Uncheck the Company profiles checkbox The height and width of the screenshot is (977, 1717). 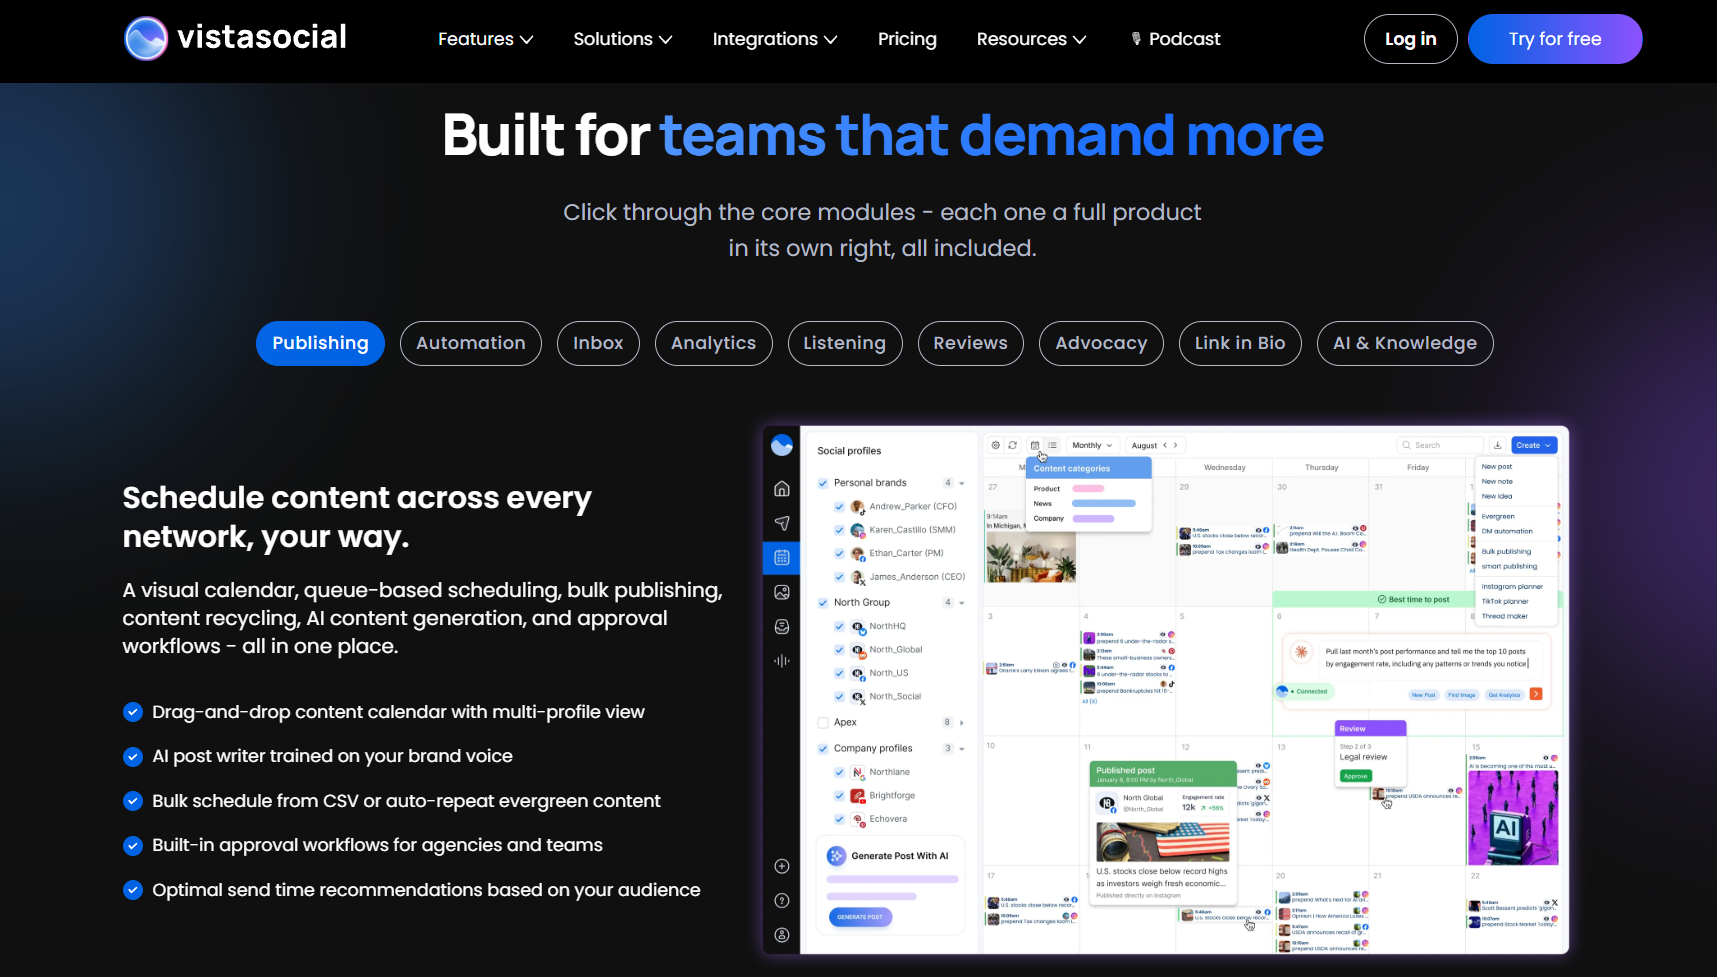click(823, 748)
